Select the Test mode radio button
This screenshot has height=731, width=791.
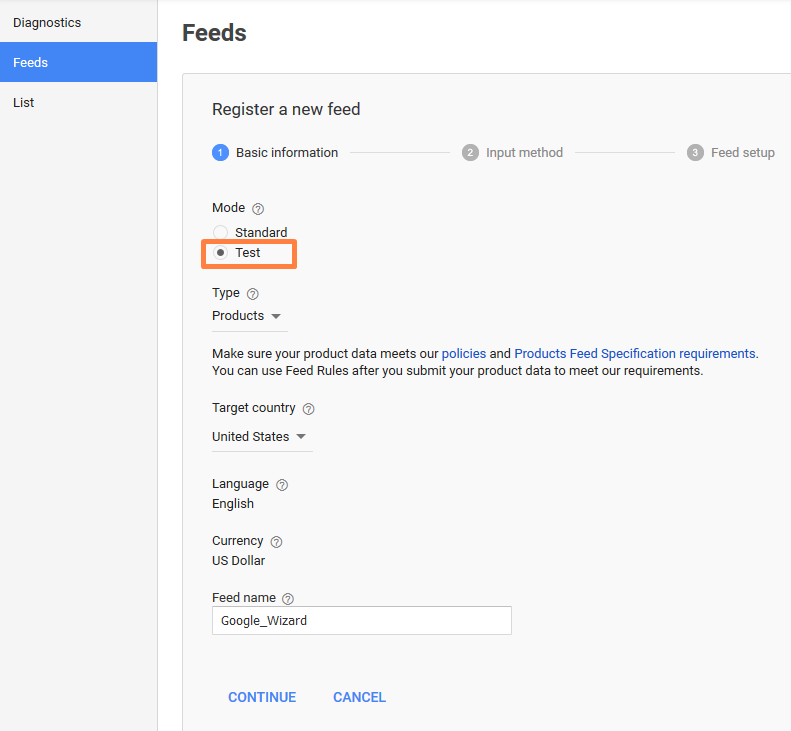tap(221, 253)
